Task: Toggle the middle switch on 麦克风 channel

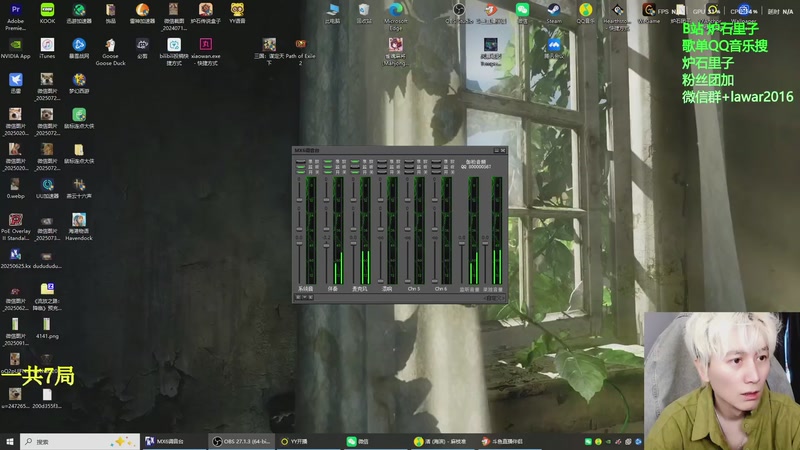Action: point(355,167)
